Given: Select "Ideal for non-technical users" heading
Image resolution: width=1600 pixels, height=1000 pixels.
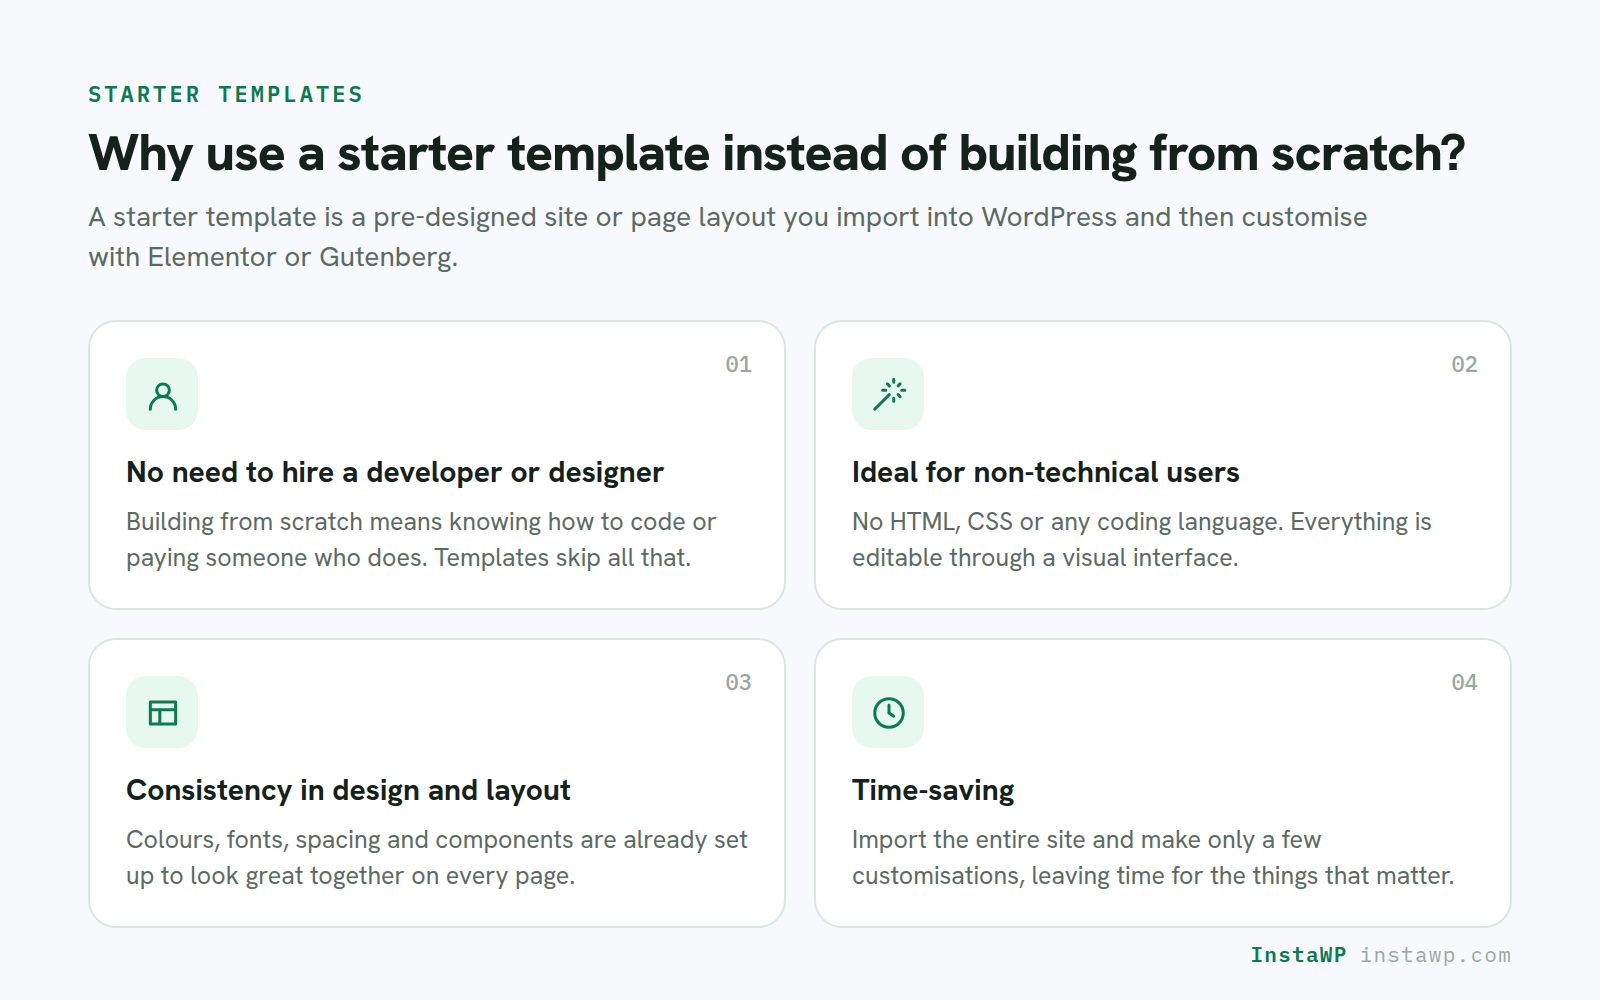Looking at the screenshot, I should [x=1046, y=473].
